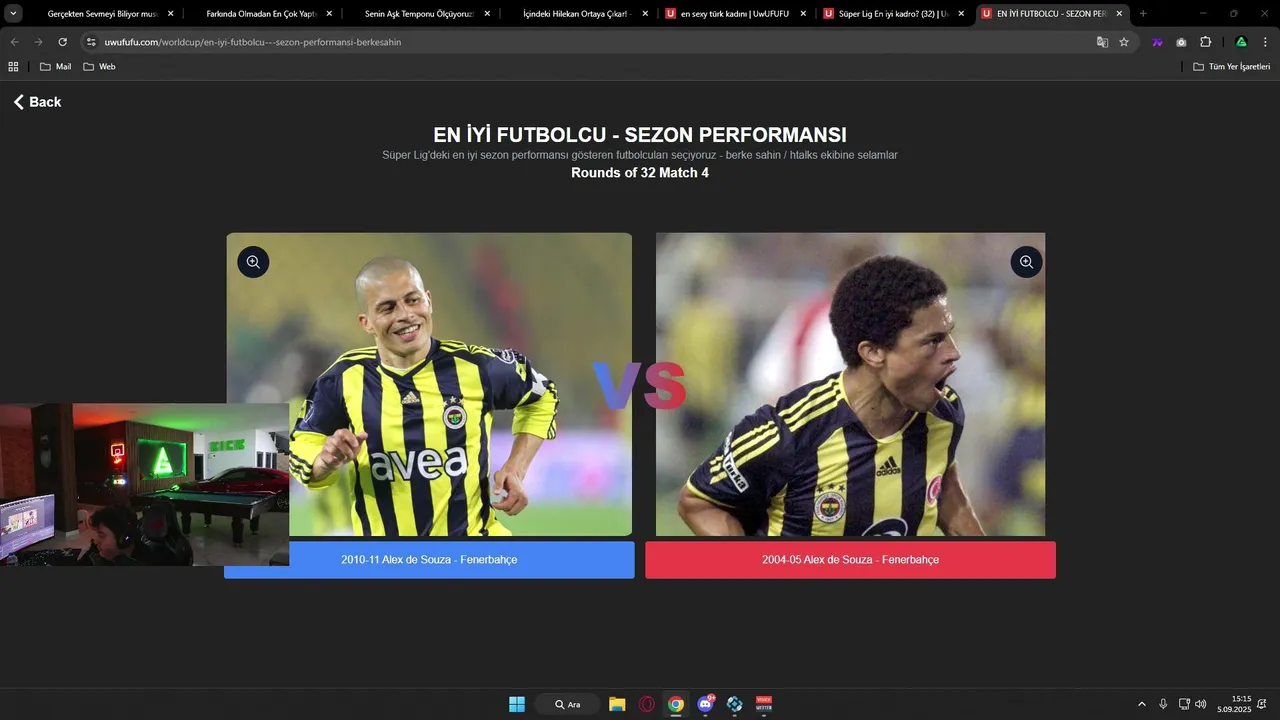Open the Web bookmarks folder
The image size is (1280, 720).
coord(99,66)
